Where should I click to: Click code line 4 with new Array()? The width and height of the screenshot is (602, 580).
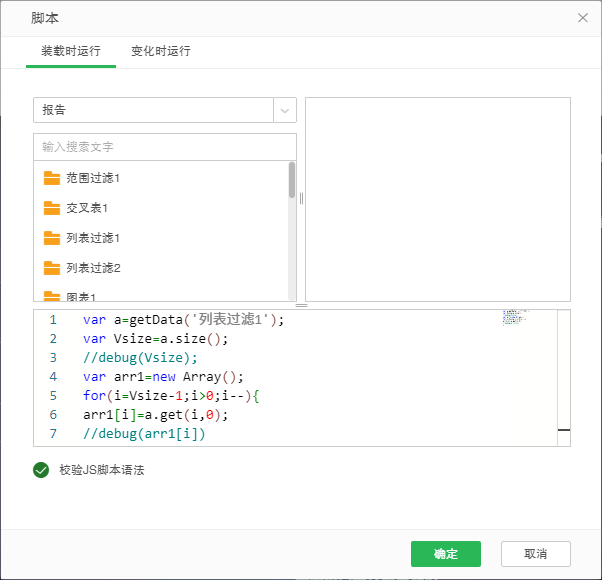(164, 377)
